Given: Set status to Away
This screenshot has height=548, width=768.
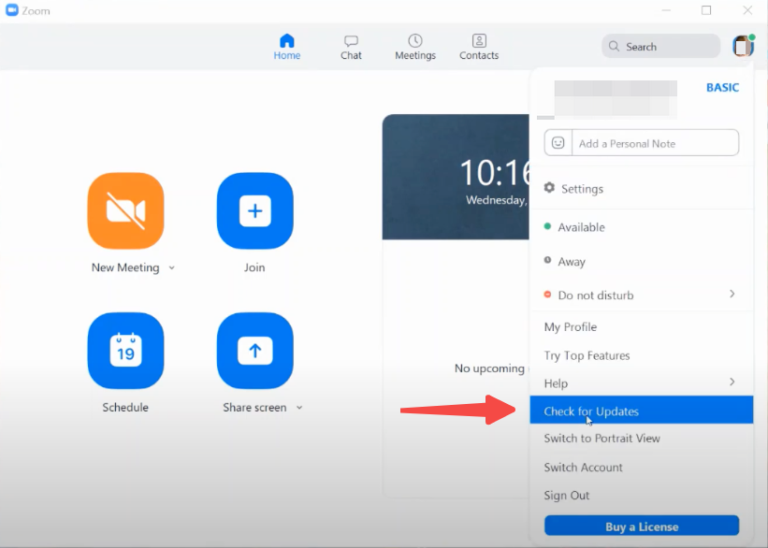Looking at the screenshot, I should coord(642,262).
